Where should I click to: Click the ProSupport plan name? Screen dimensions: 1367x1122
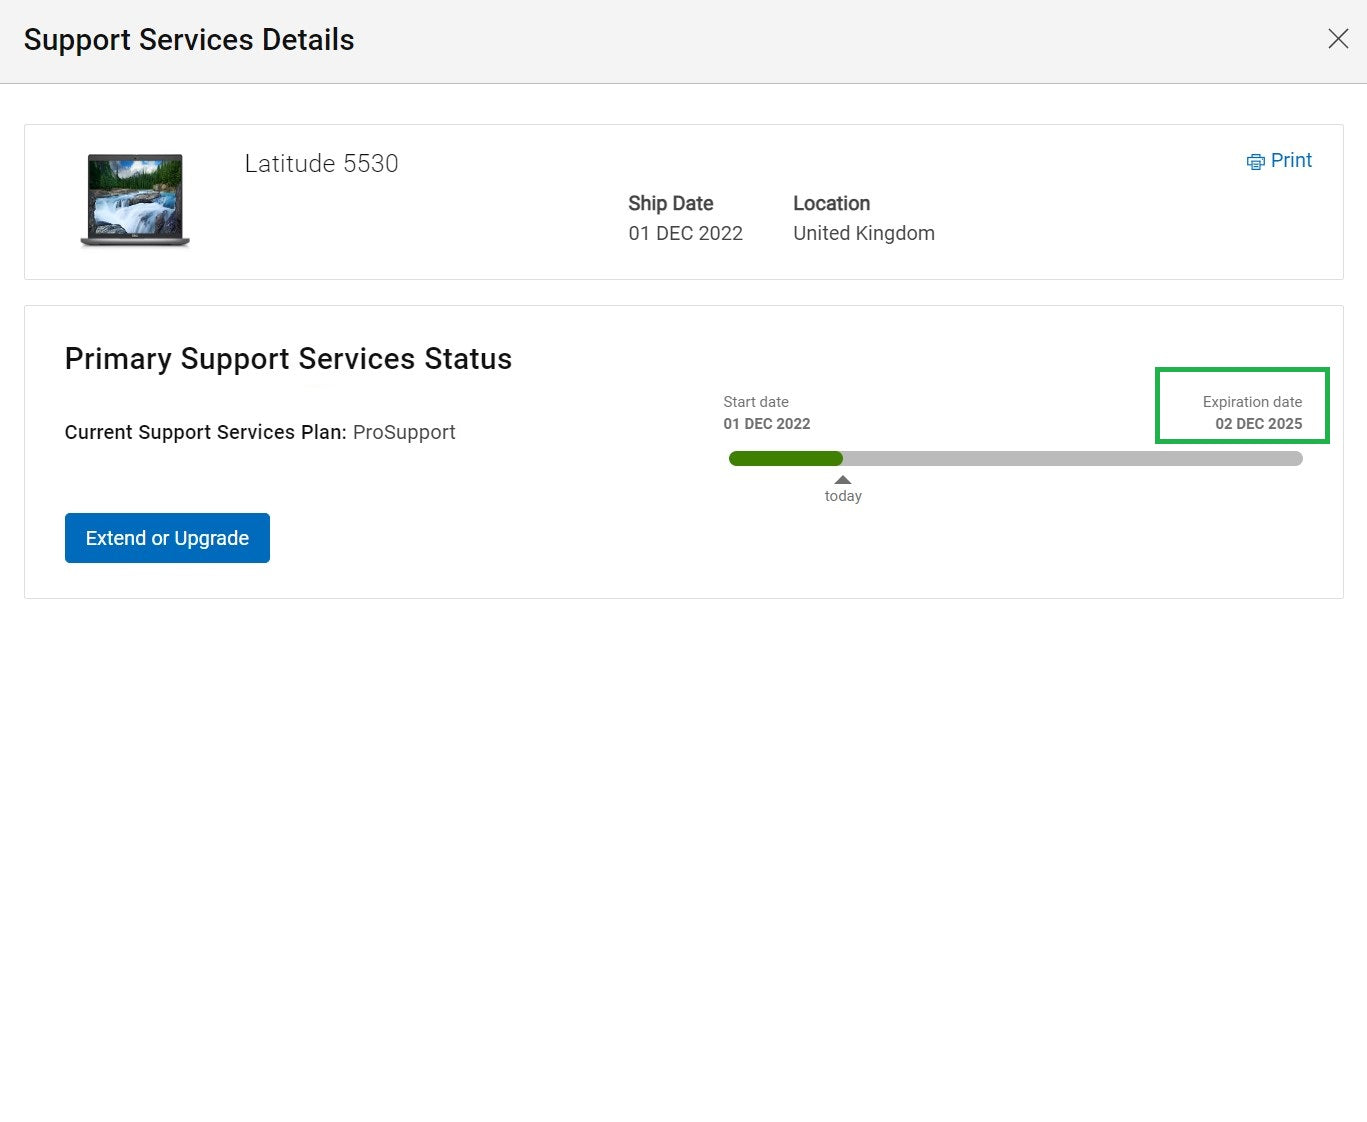(x=404, y=433)
